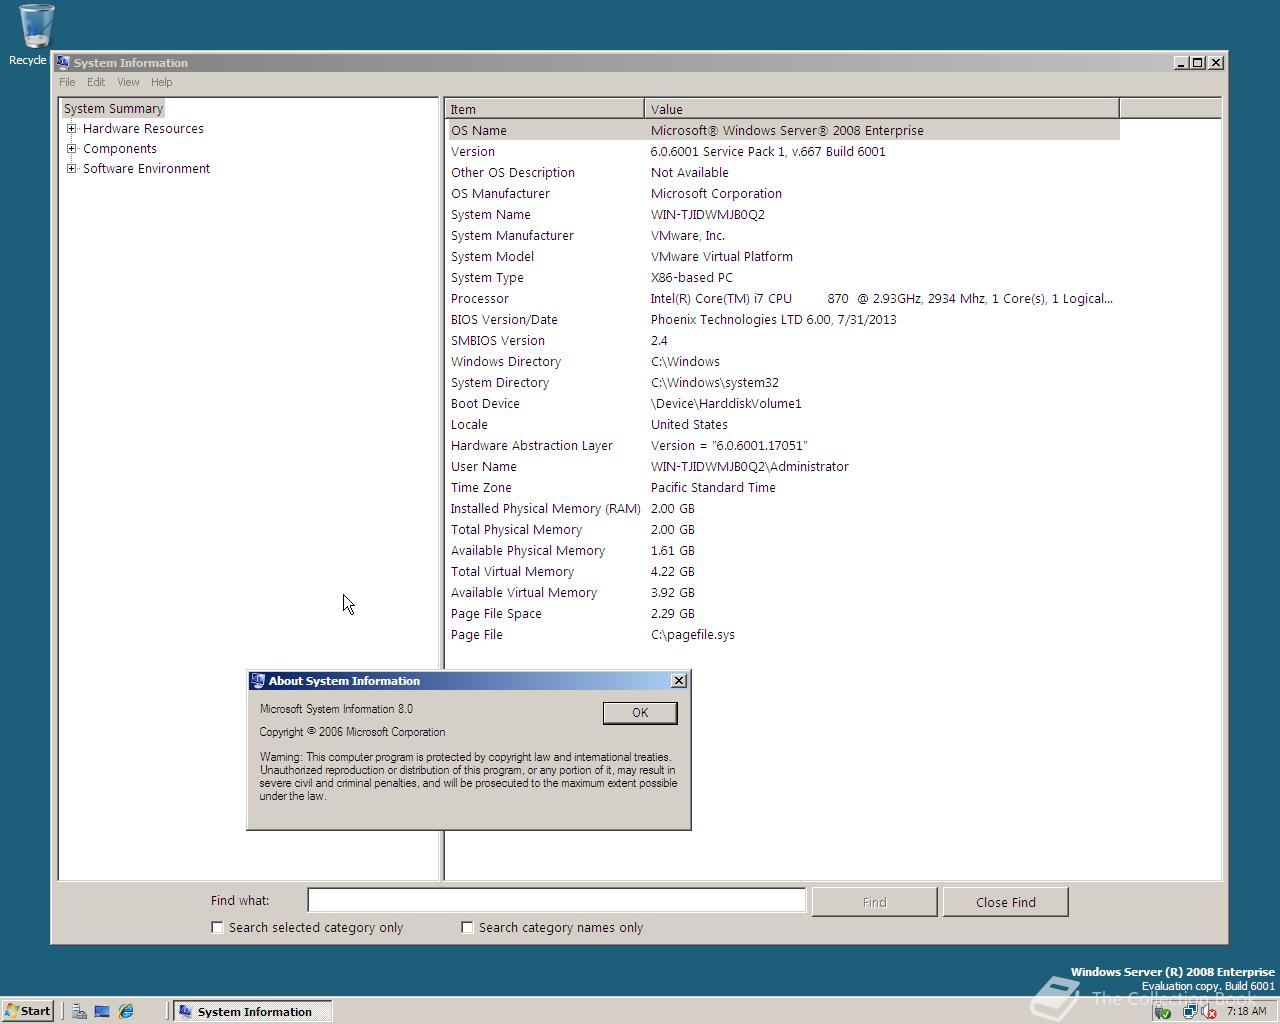Click the Other OS Description item
Viewport: 1280px width, 1024px height.
point(512,172)
